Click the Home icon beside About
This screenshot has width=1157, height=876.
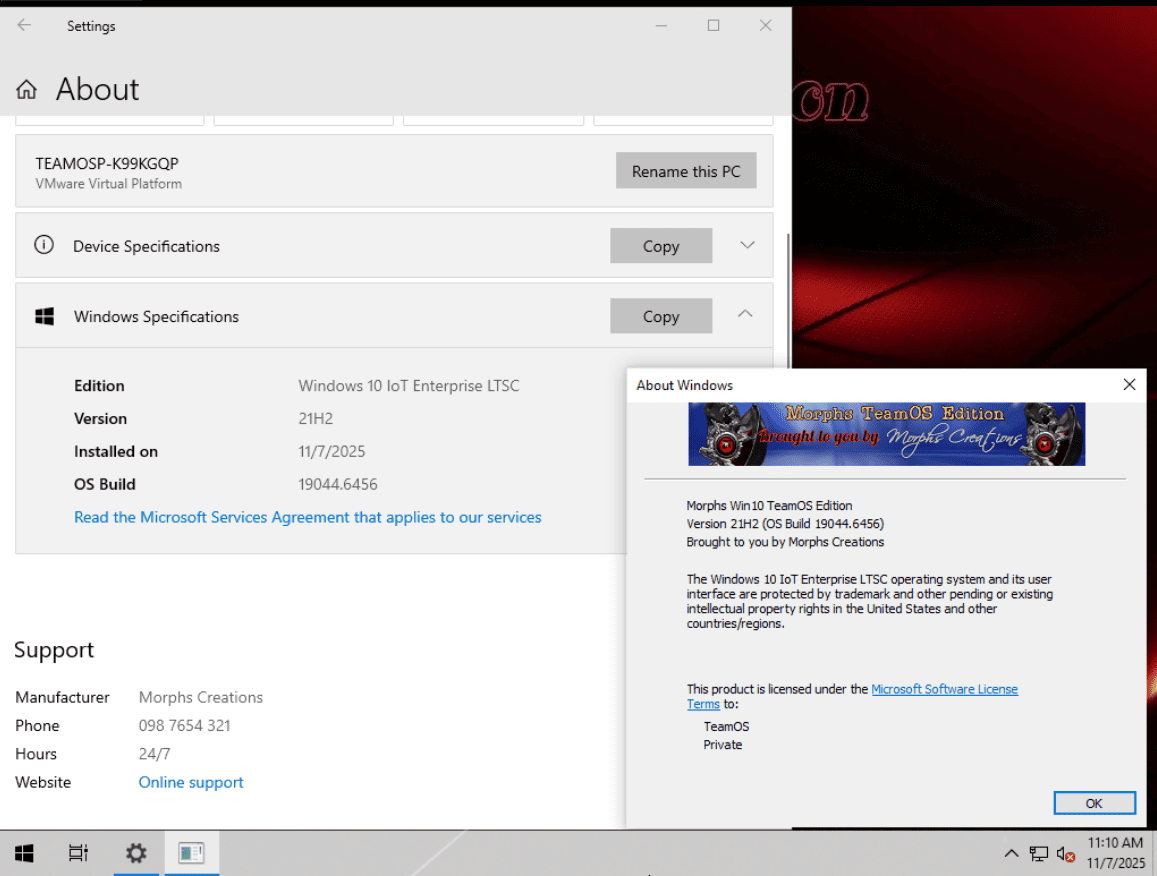tap(27, 90)
